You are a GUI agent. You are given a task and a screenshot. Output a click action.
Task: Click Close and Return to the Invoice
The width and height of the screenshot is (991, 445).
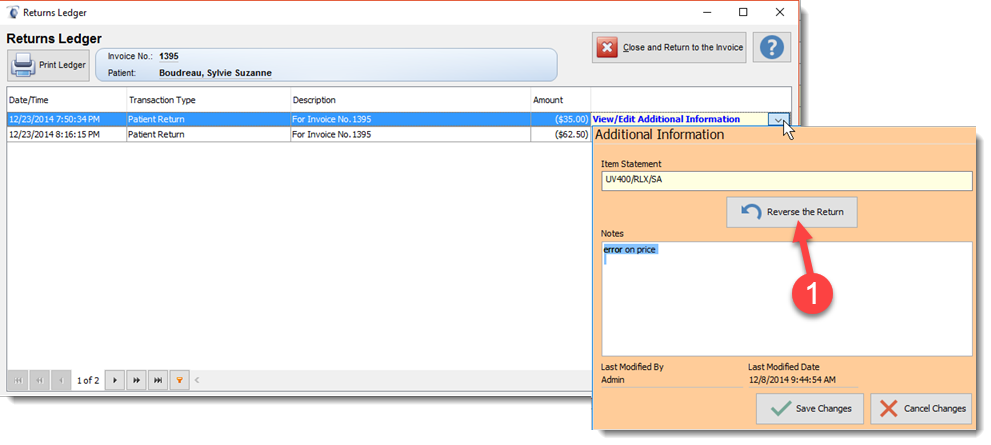pyautogui.click(x=669, y=47)
